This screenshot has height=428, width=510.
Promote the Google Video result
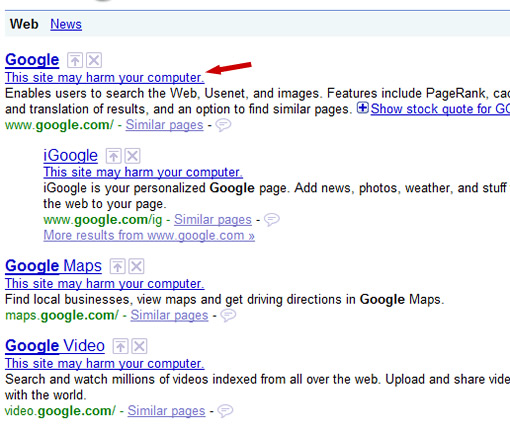120,346
